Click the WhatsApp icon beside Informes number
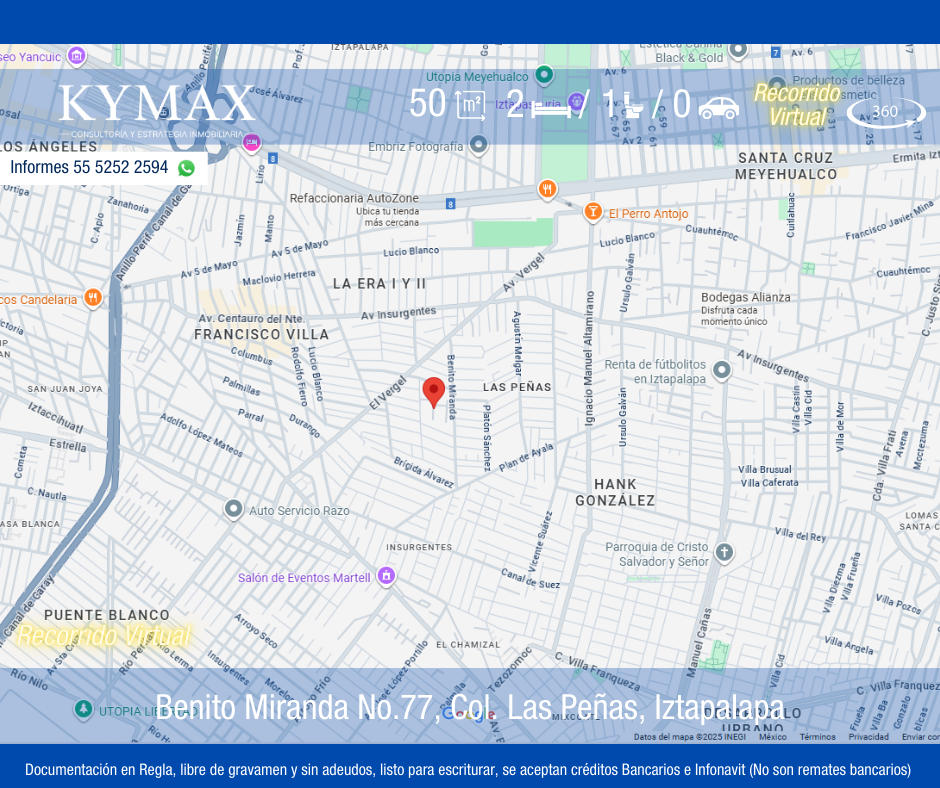The height and width of the screenshot is (788, 940). pos(186,168)
